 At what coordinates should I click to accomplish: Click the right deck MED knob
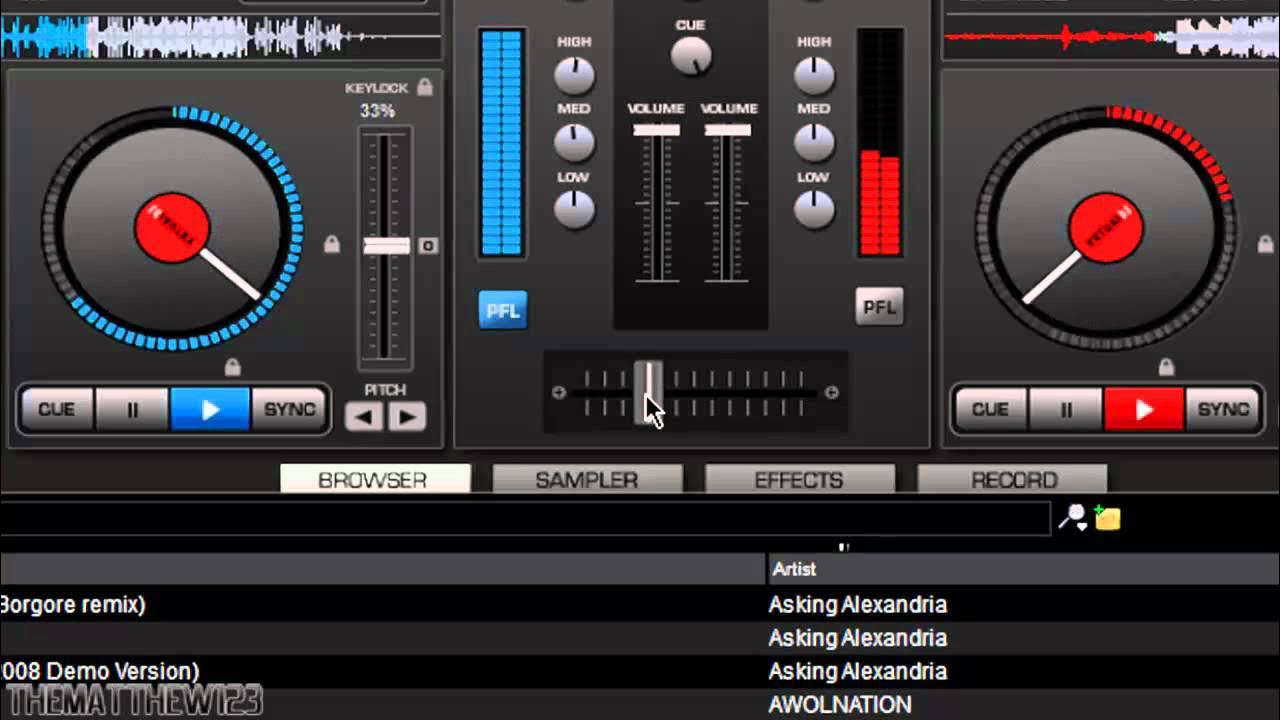[x=814, y=141]
